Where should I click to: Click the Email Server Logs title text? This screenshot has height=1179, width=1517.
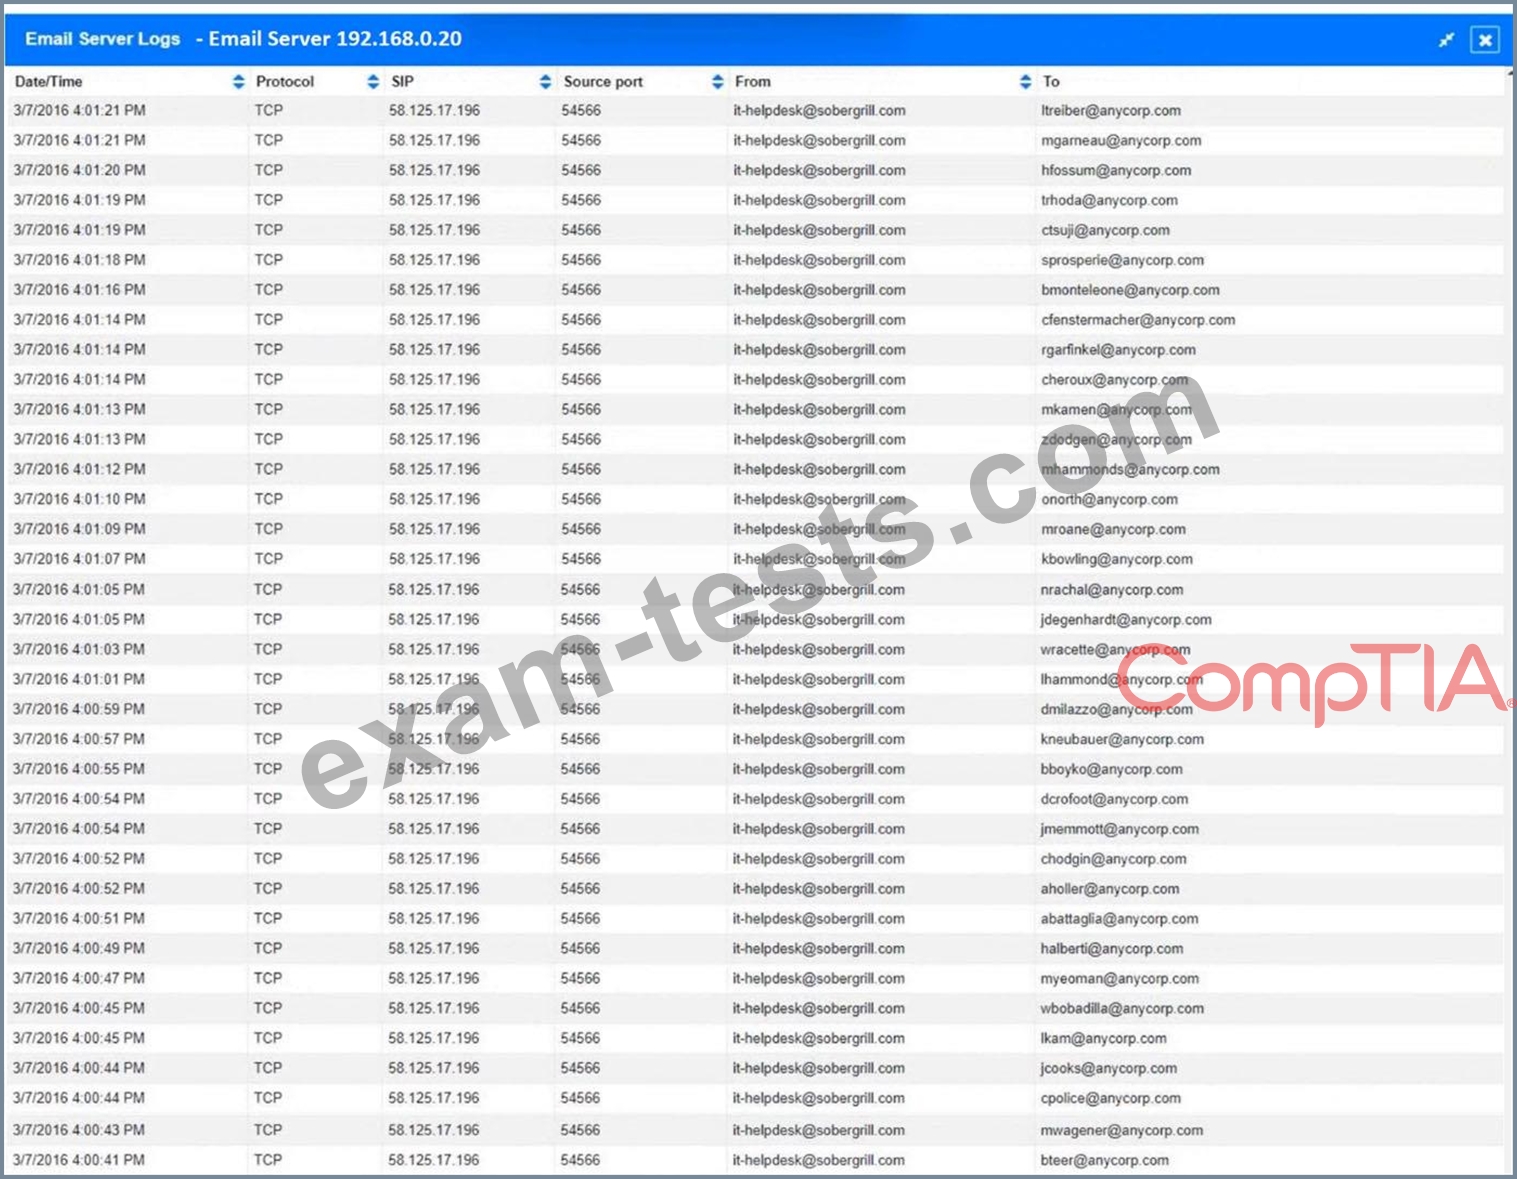coord(102,39)
